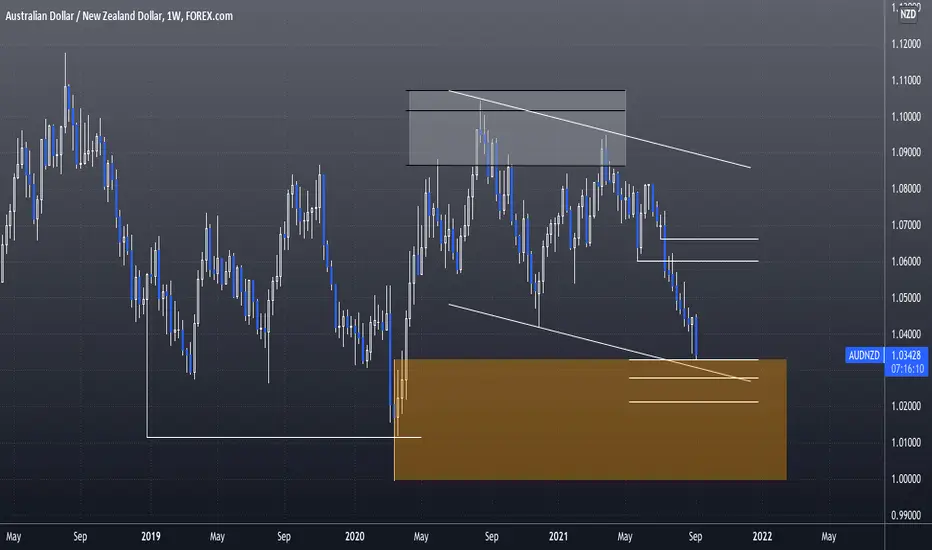Click the 1.02000 price axis label
The height and width of the screenshot is (550, 932).
[906, 406]
